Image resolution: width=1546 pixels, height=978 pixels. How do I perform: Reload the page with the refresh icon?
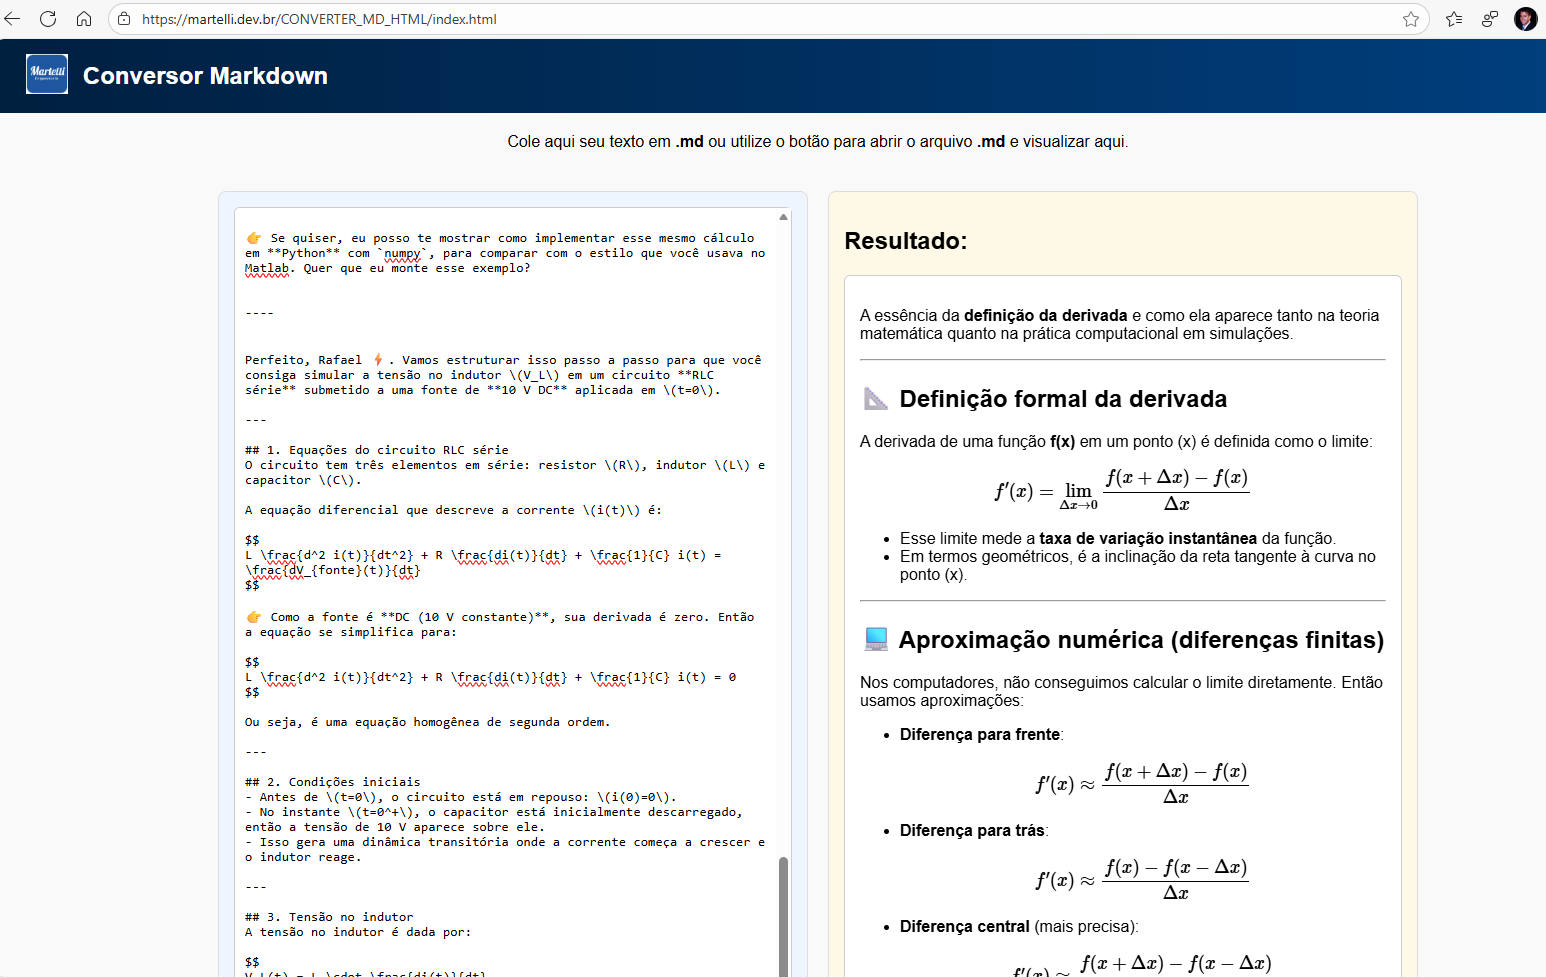click(x=48, y=19)
